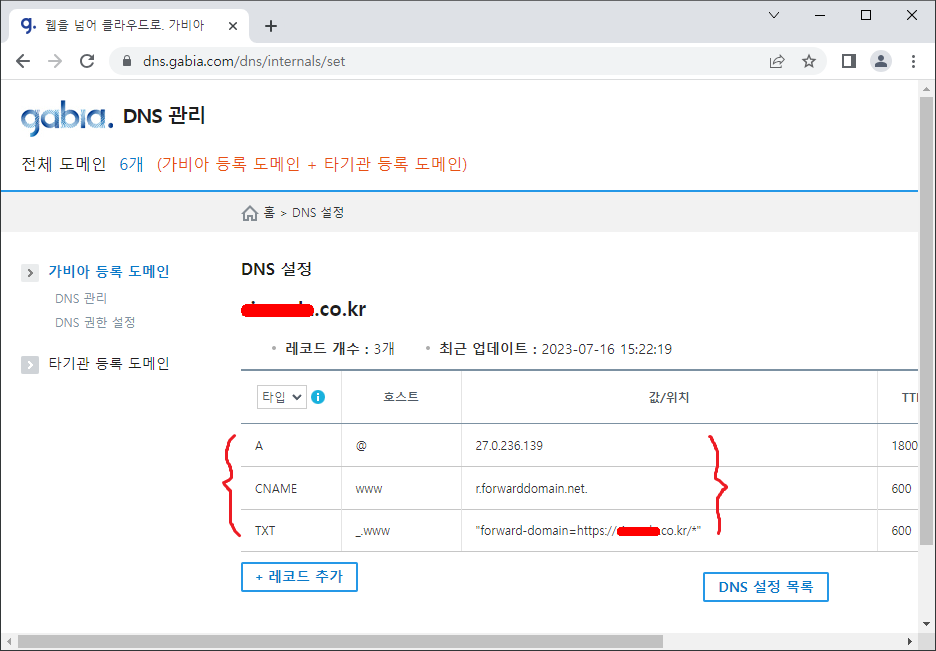Click IP value 27.0.236.139
936x651 pixels.
[x=509, y=446]
